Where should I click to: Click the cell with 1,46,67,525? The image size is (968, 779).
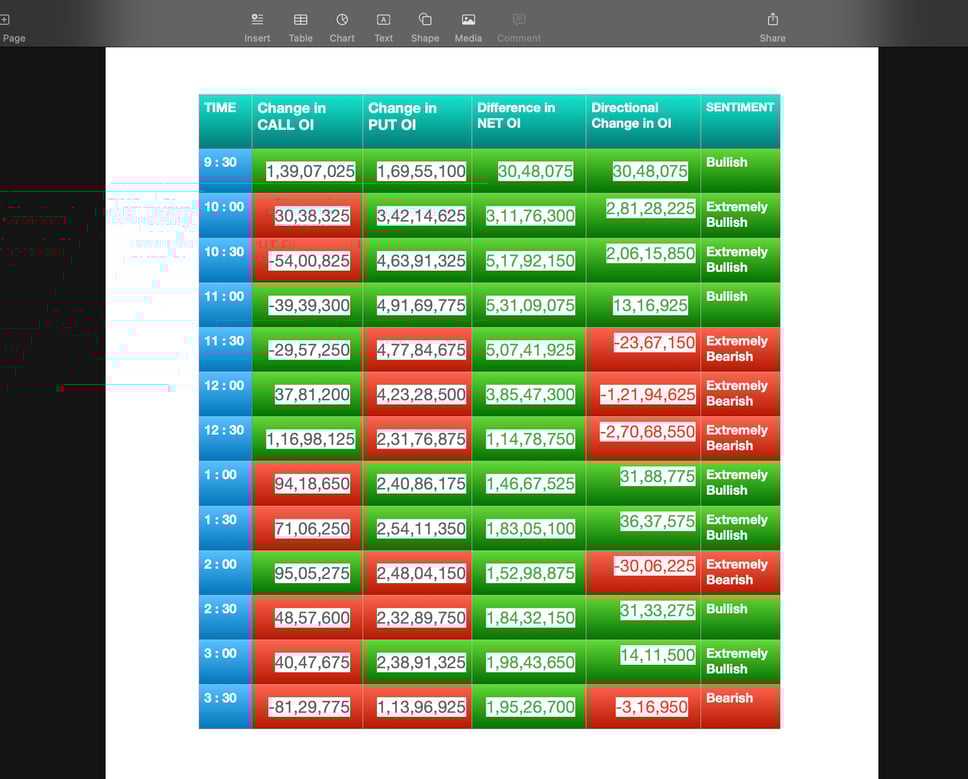pos(529,483)
